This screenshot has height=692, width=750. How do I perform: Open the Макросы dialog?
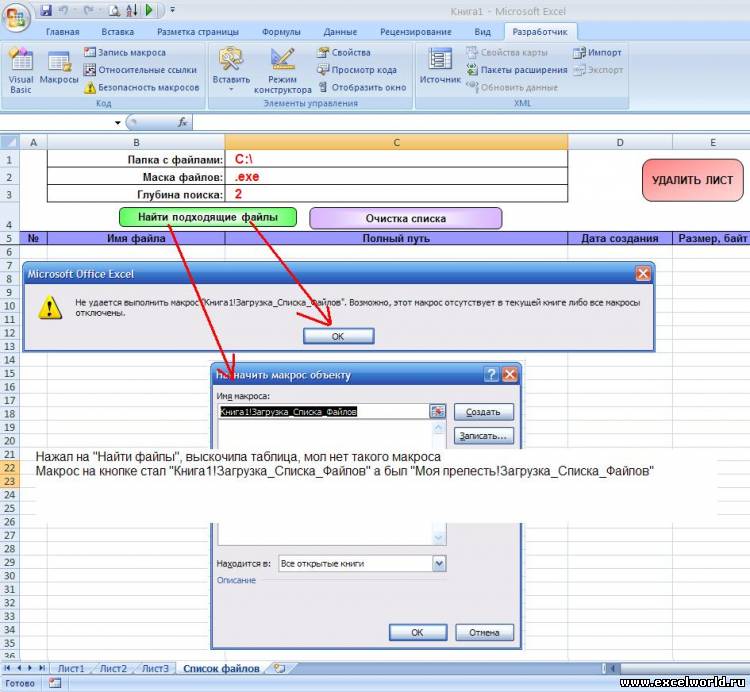pyautogui.click(x=59, y=68)
